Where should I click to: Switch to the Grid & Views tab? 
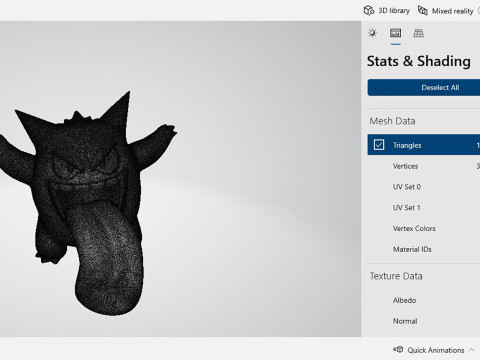(x=419, y=33)
